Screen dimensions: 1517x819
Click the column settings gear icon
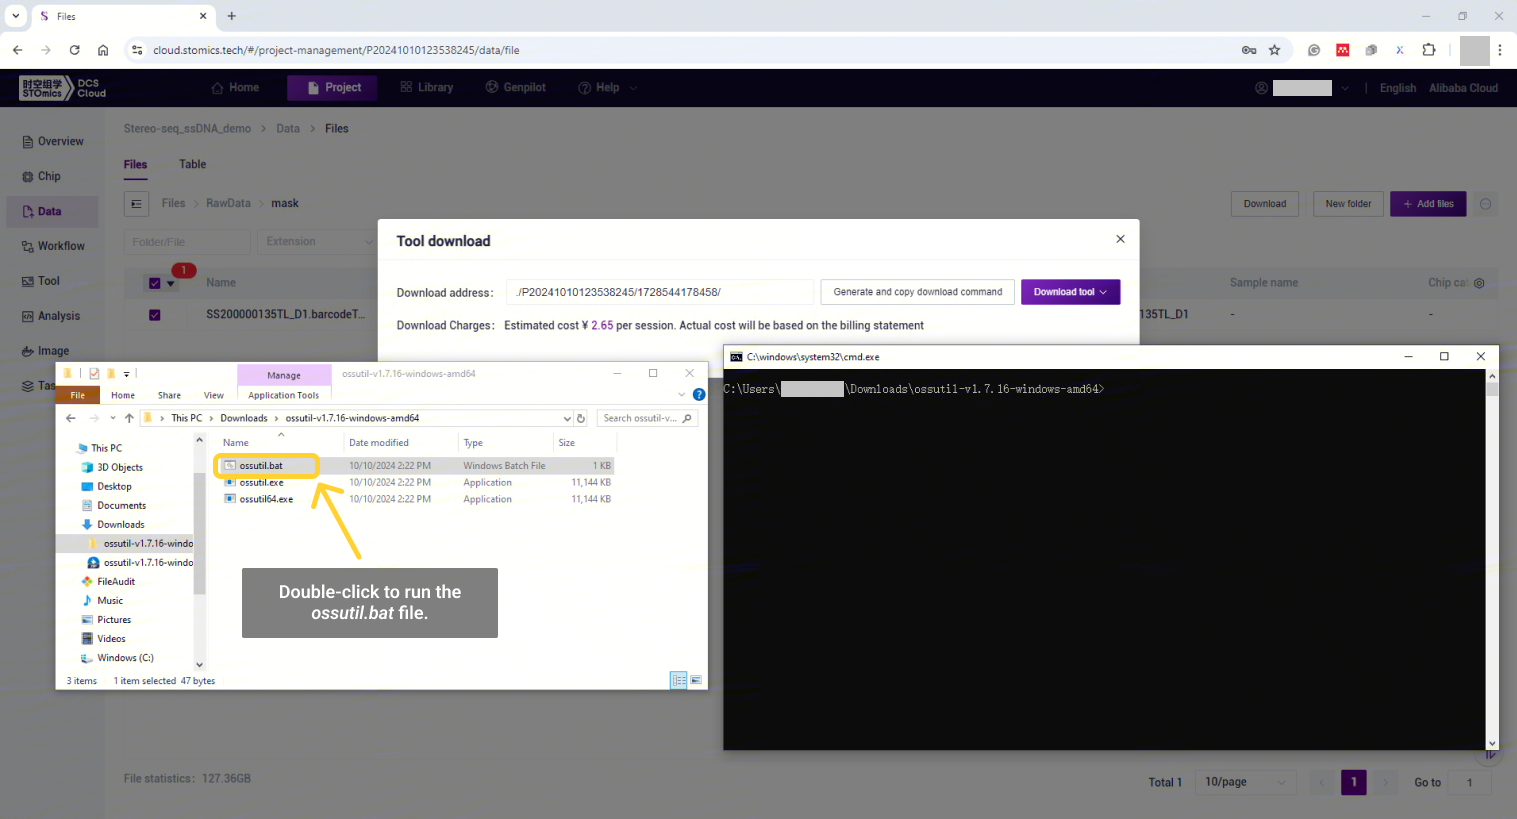pos(1479,283)
